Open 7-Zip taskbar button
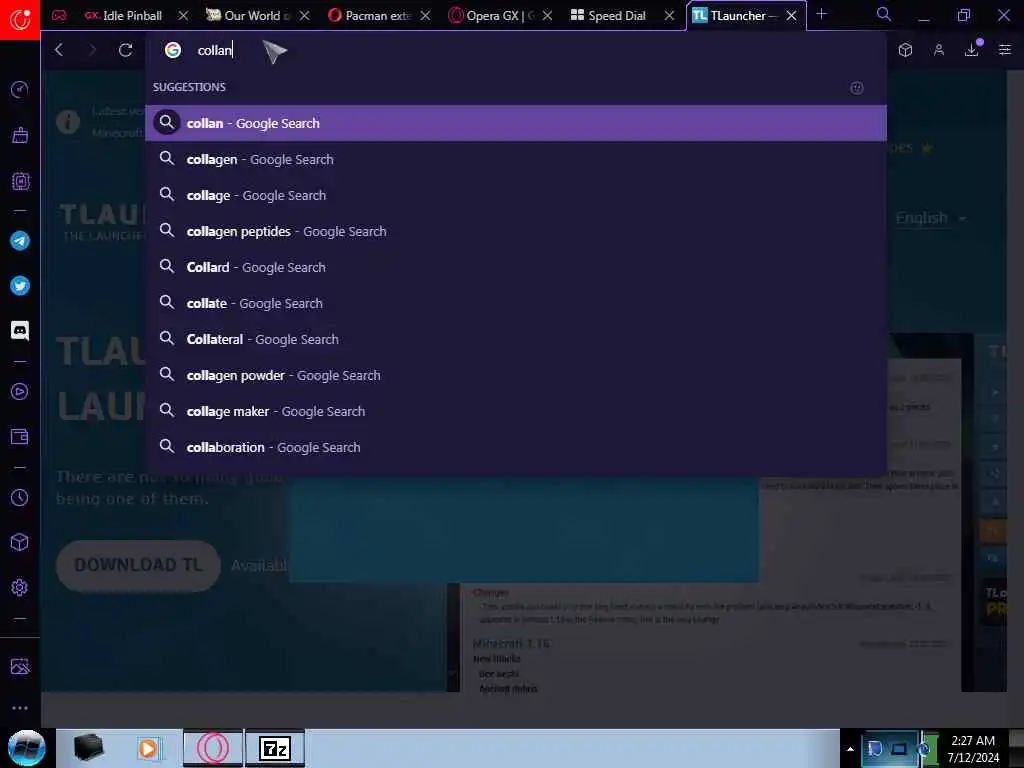 click(x=275, y=748)
